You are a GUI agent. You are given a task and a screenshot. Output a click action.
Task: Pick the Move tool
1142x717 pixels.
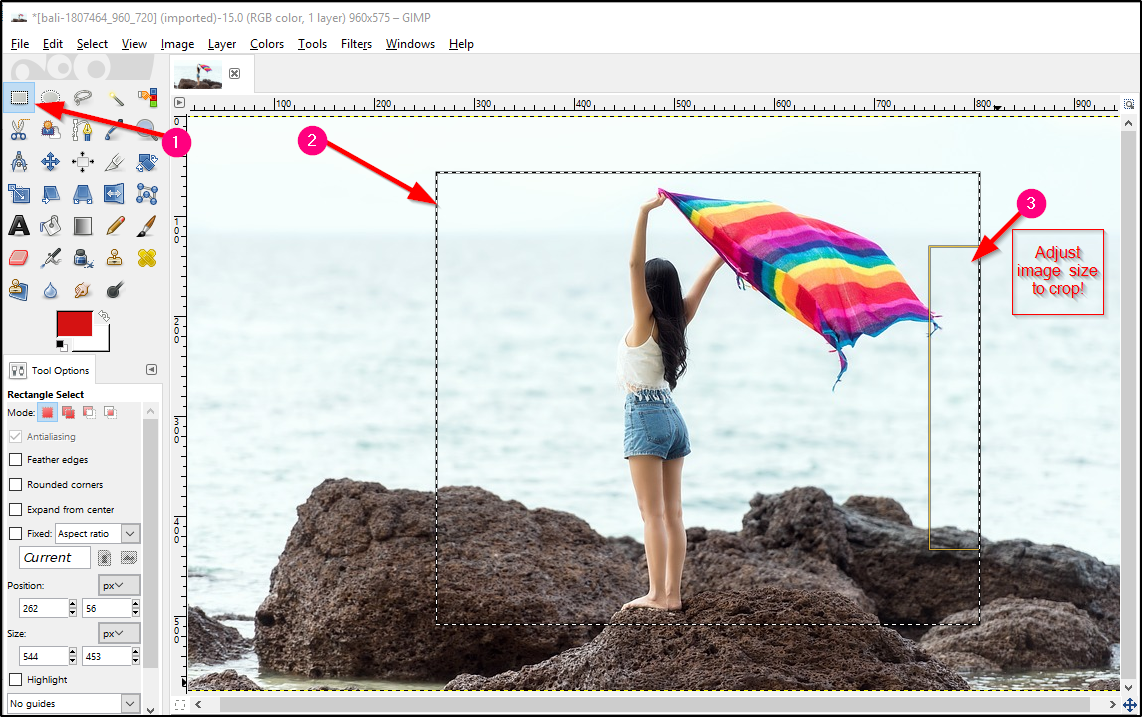tap(50, 161)
